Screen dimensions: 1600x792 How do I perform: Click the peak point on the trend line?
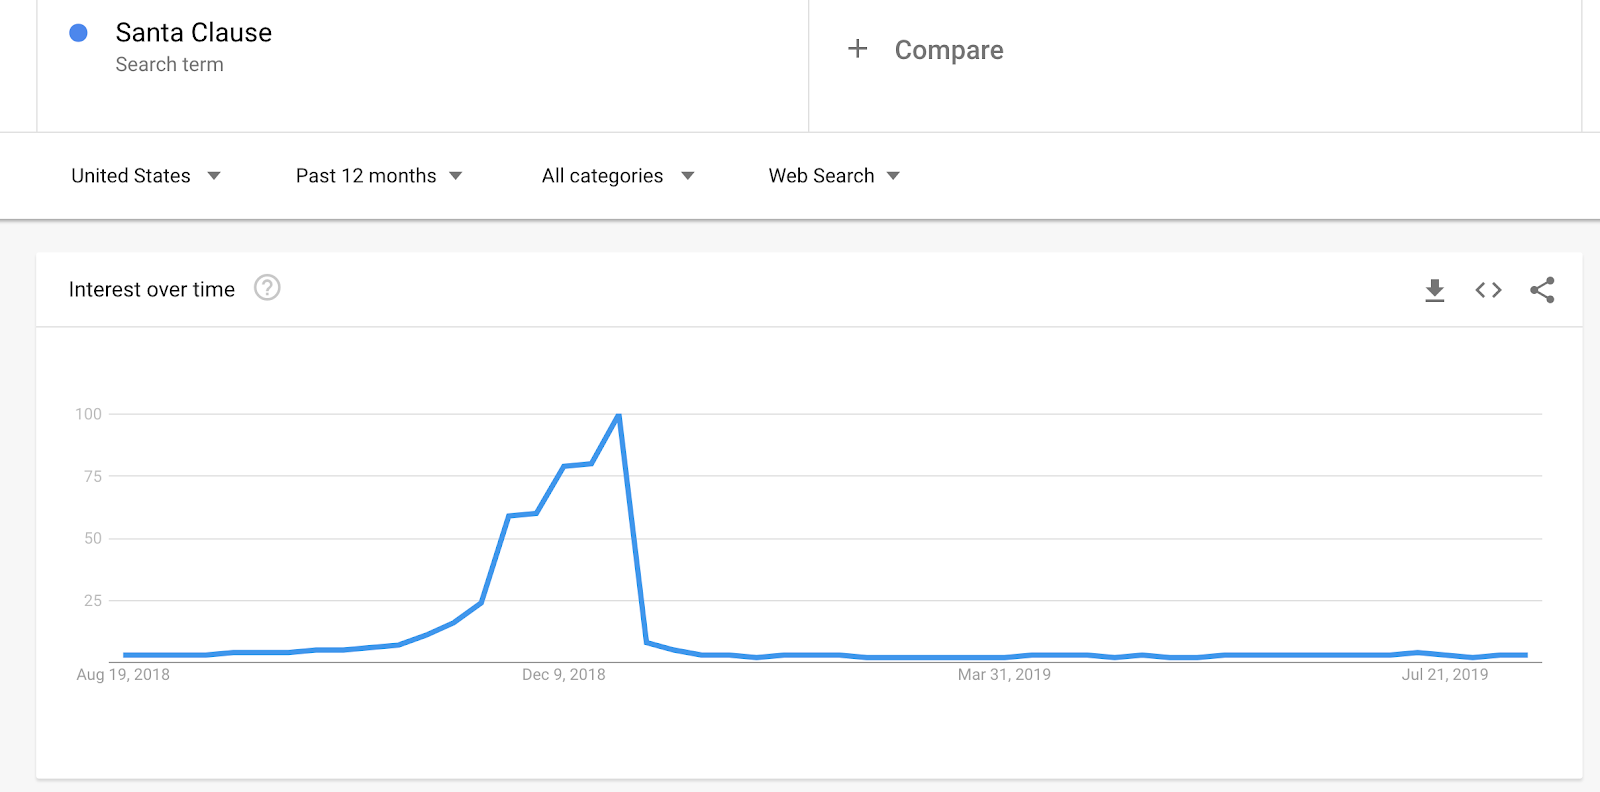click(x=618, y=413)
